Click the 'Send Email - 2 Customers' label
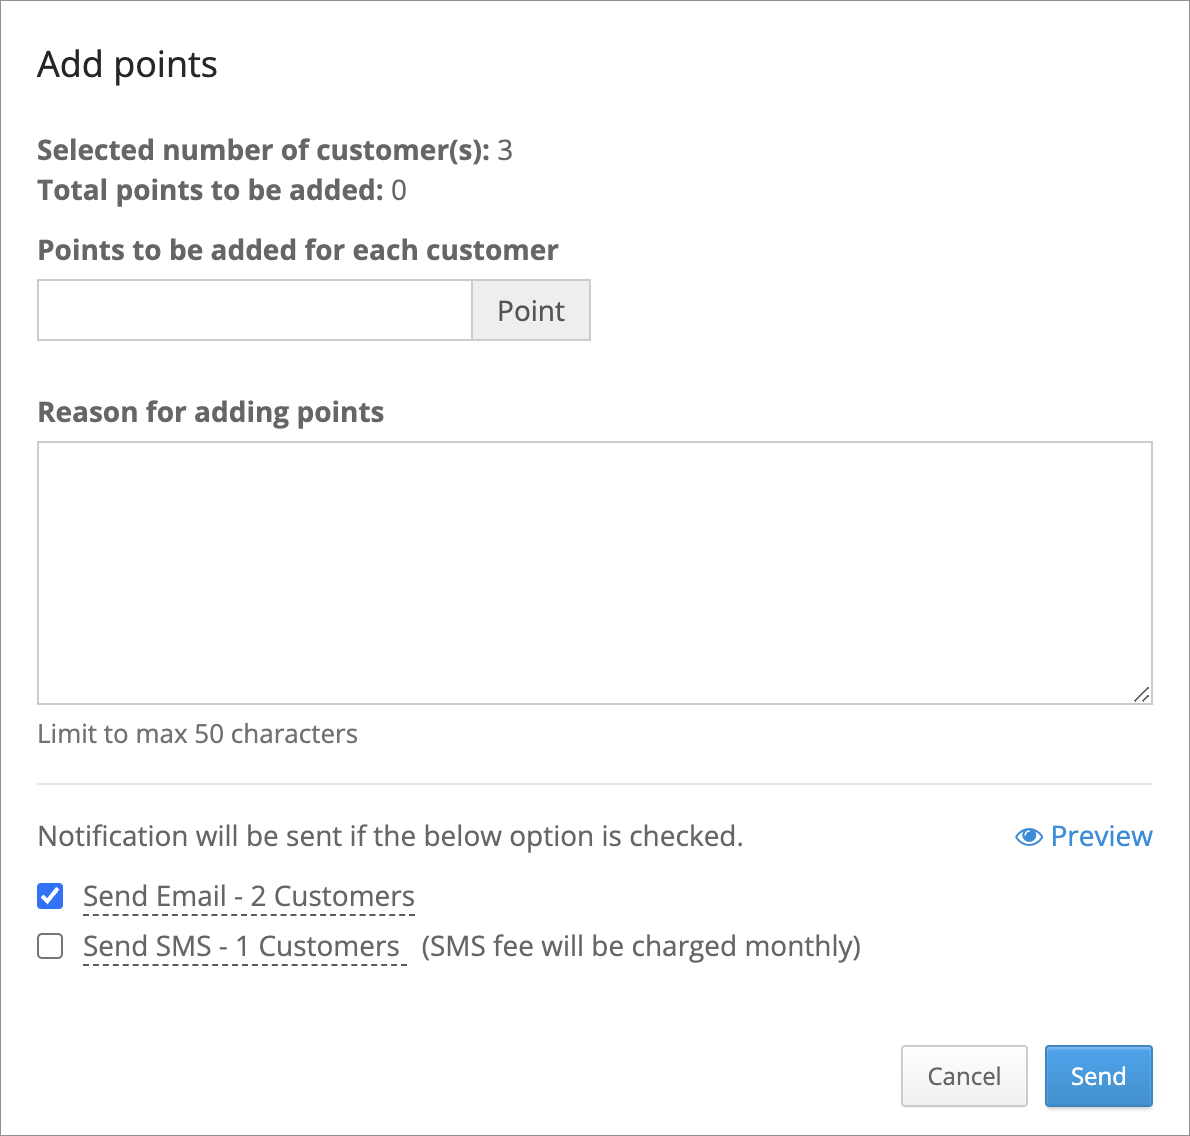The height and width of the screenshot is (1136, 1190). 249,896
